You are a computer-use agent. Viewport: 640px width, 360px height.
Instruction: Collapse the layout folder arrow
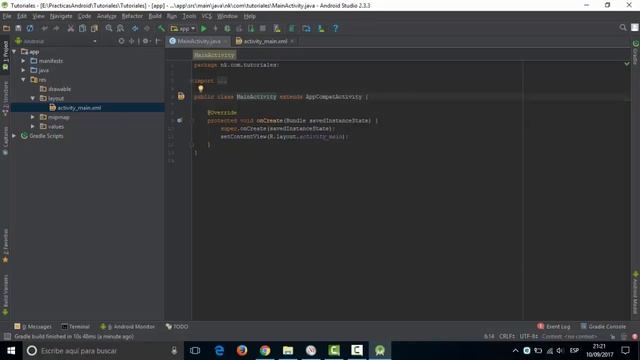pos(33,98)
